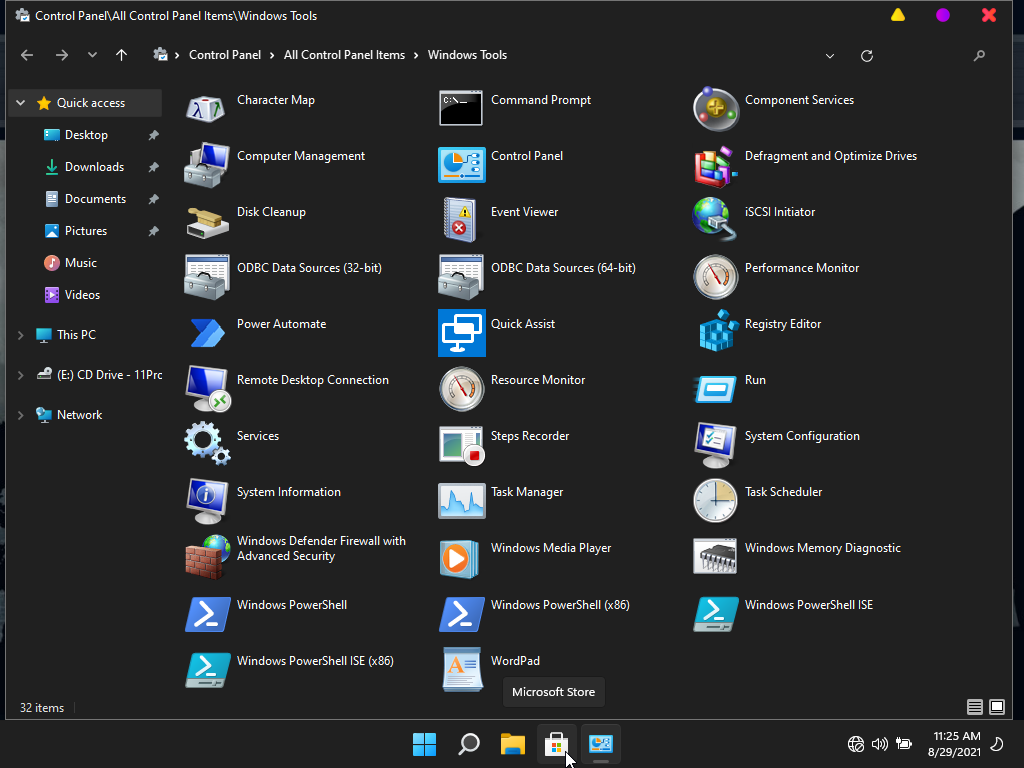The image size is (1024, 768).
Task: Open Pictures in the navigation pane
Action: point(86,231)
